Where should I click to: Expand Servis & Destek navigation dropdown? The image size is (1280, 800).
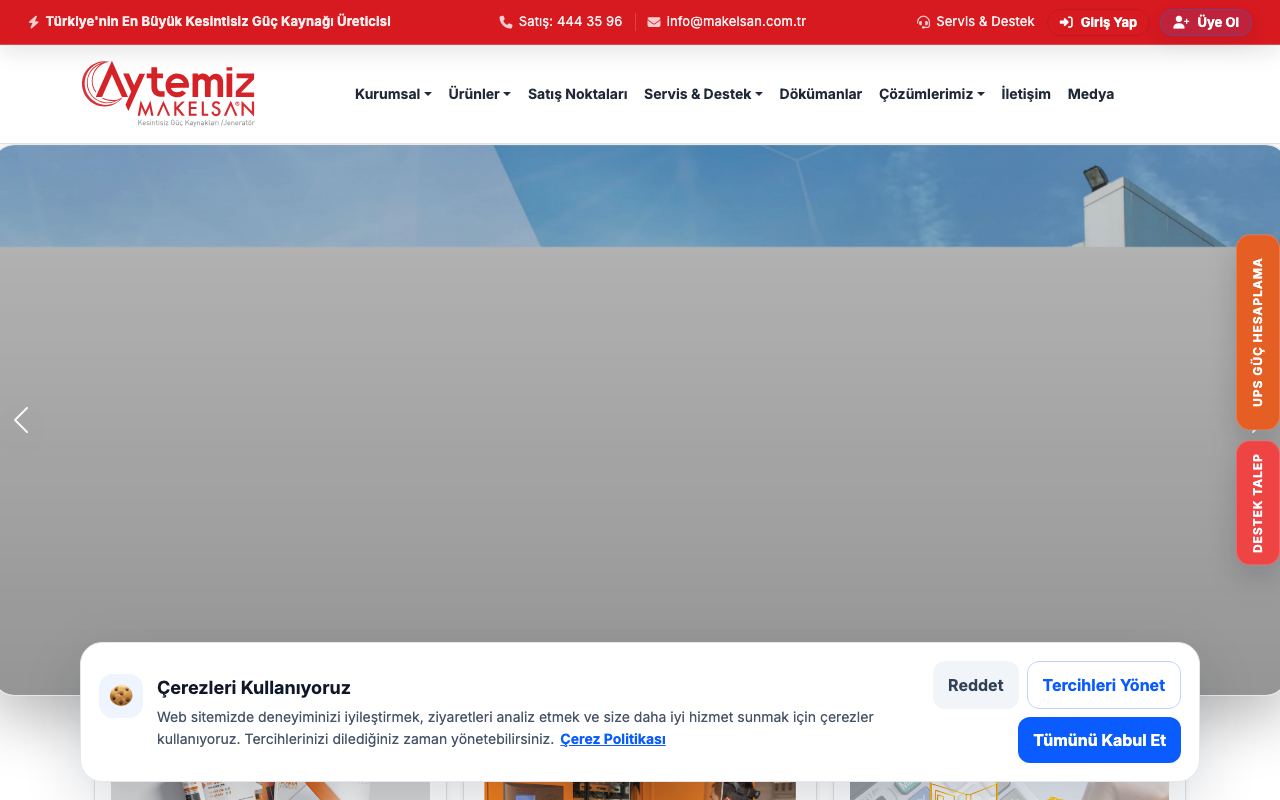click(703, 94)
